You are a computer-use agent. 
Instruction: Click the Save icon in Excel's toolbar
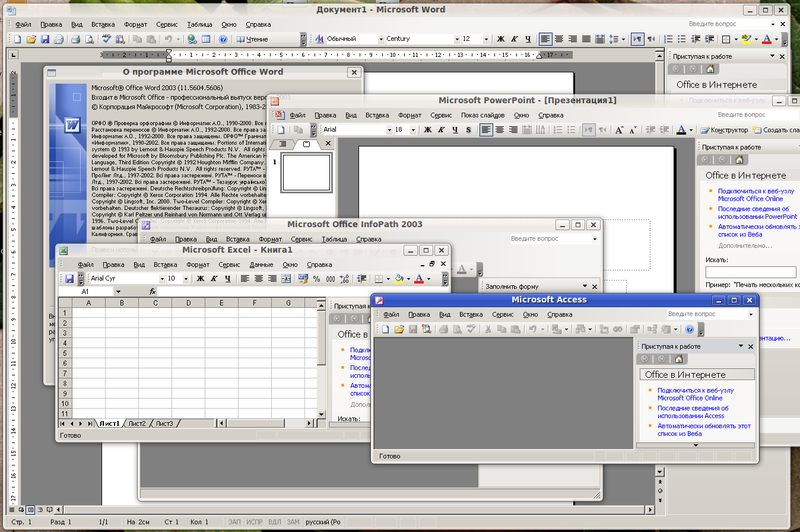[70, 279]
